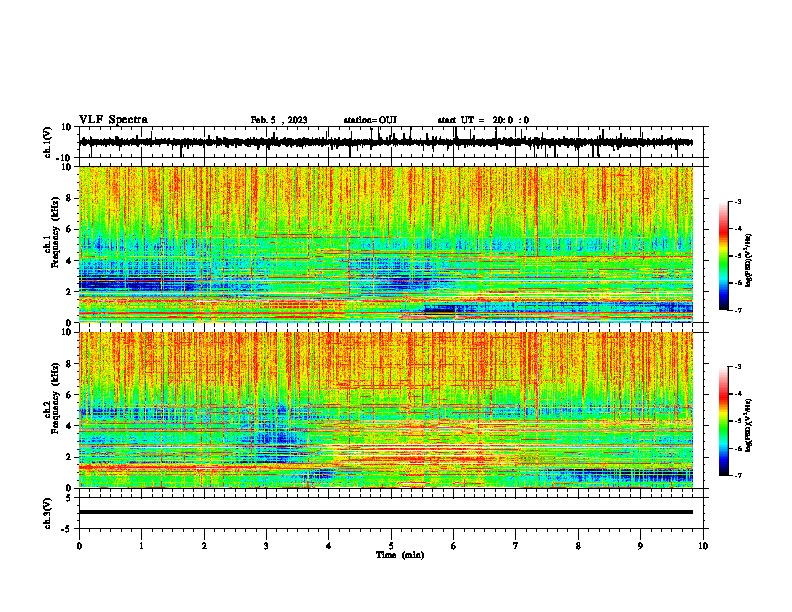The width and height of the screenshot is (792, 612).
Task: Click the ch.2 spectrogram color scale bar
Action: pos(724,421)
